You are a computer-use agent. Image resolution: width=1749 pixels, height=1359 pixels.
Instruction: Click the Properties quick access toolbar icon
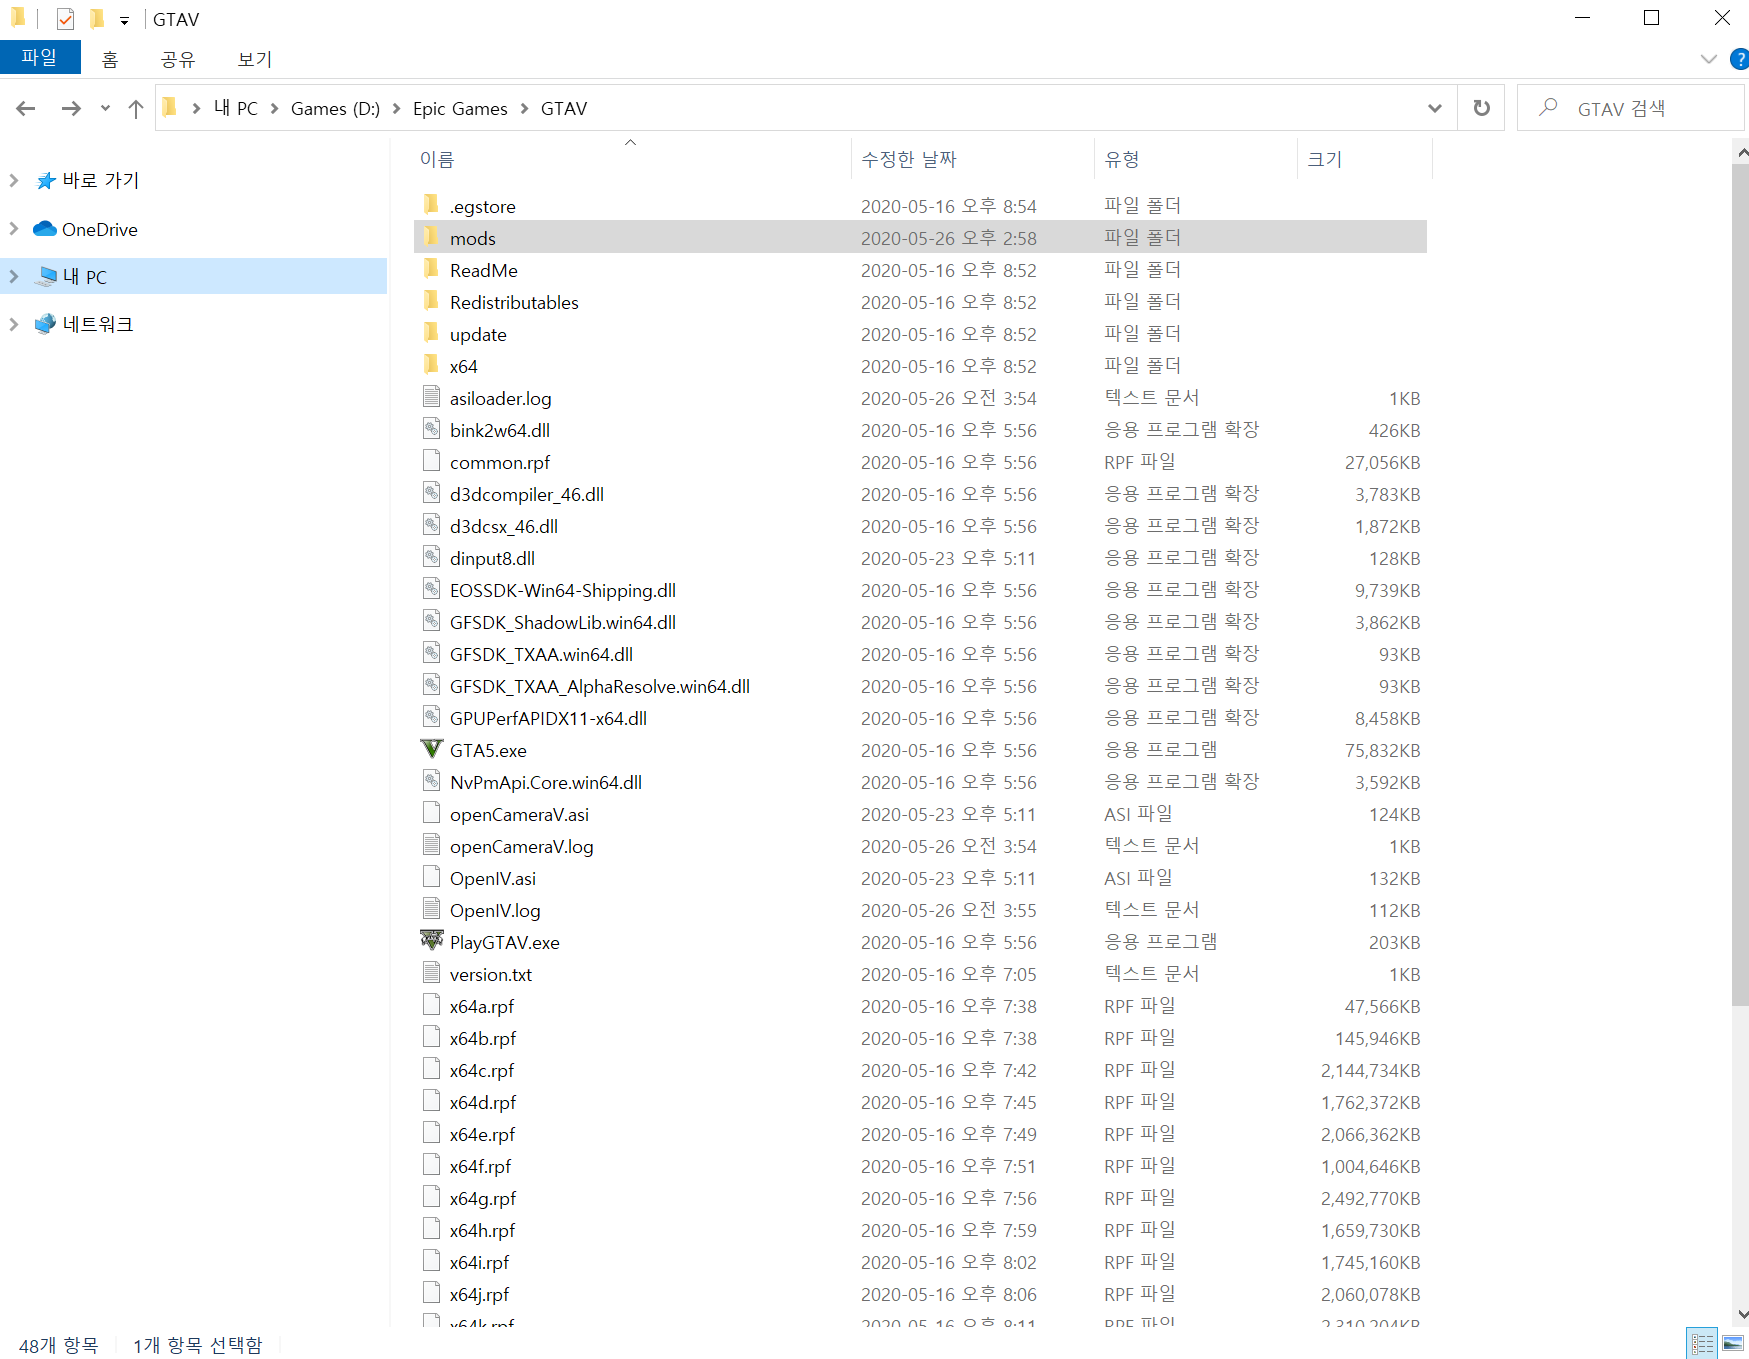coord(65,19)
